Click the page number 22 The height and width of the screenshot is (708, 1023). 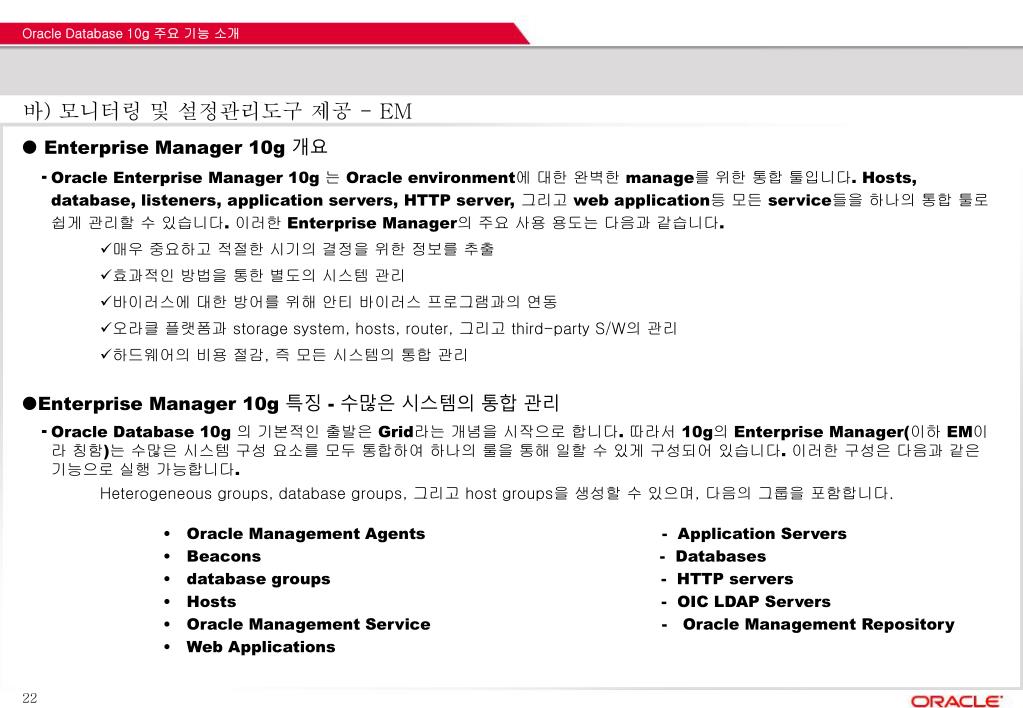[x=30, y=698]
